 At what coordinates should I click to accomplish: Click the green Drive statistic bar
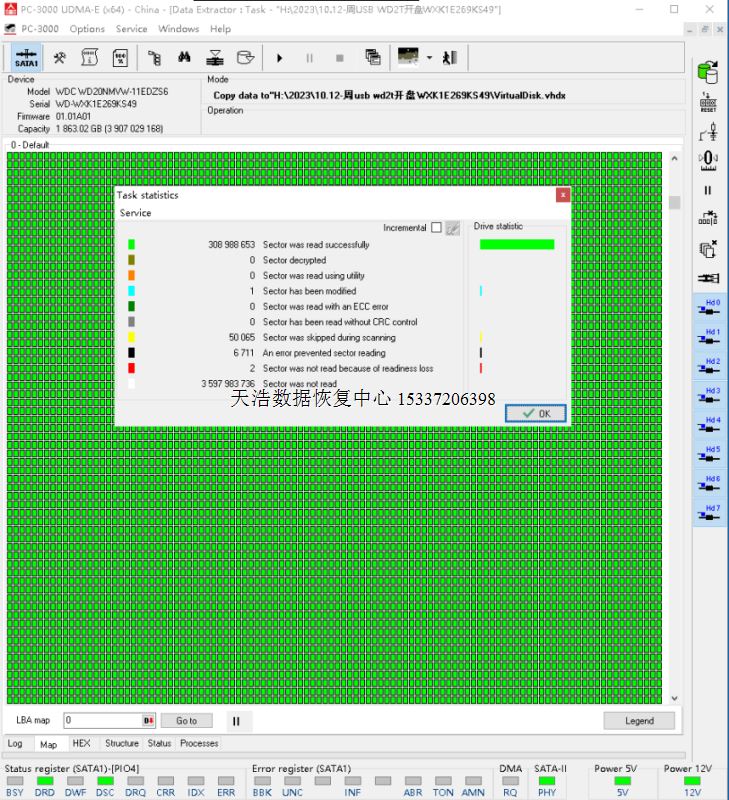click(x=516, y=244)
